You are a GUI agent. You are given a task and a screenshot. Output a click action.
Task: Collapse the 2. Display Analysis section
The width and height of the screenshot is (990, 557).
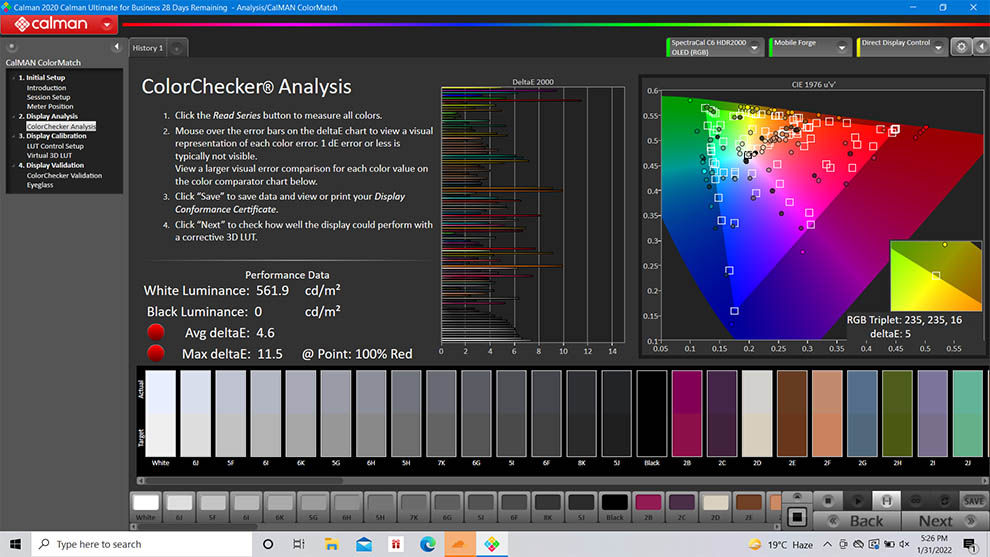click(x=14, y=116)
